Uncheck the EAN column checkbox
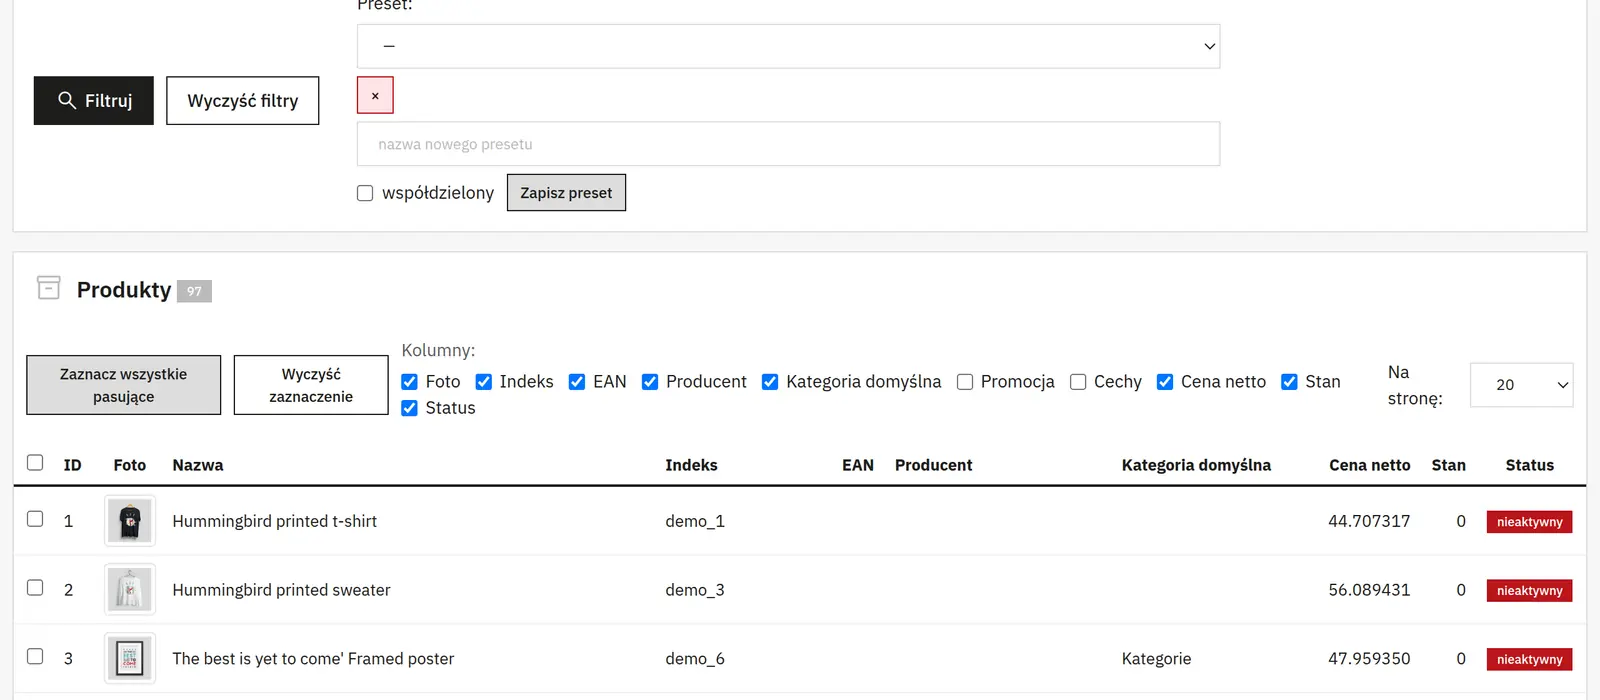Viewport: 1600px width, 700px height. [x=577, y=382]
